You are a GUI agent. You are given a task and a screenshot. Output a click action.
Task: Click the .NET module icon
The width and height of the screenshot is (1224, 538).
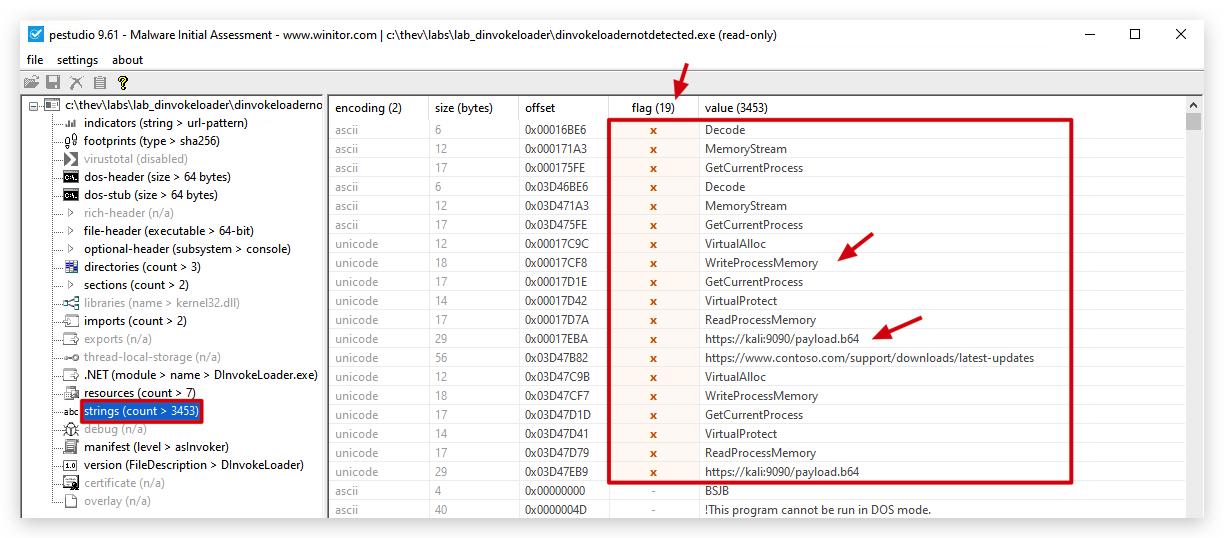[71, 375]
